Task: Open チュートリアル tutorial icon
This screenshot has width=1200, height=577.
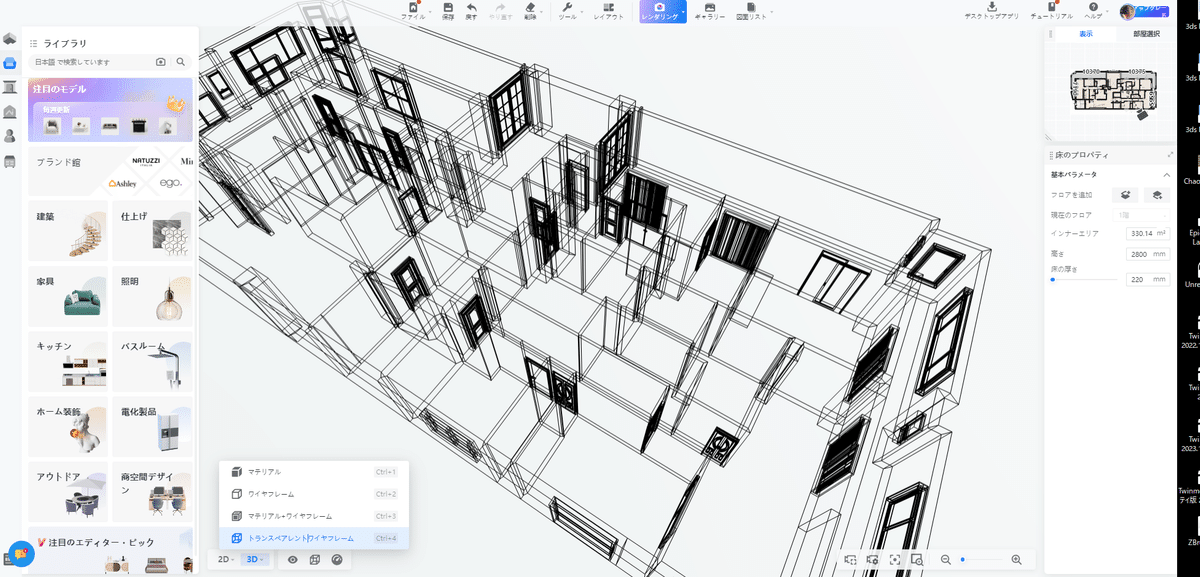Action: click(1053, 7)
